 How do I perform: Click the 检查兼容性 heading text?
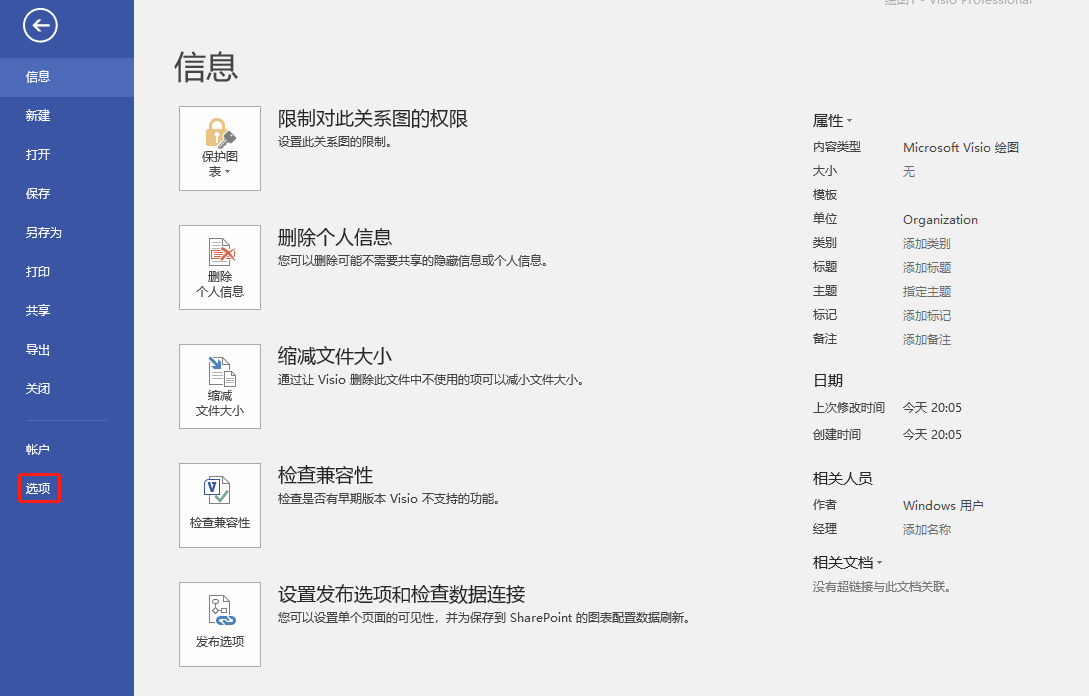[326, 475]
